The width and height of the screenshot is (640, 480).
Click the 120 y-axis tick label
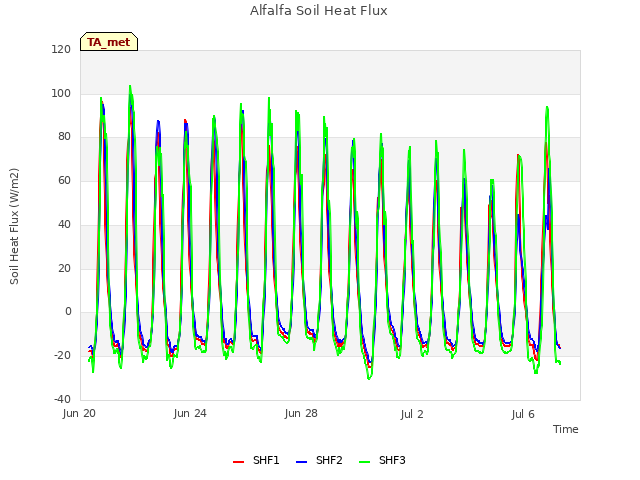(x=61, y=49)
